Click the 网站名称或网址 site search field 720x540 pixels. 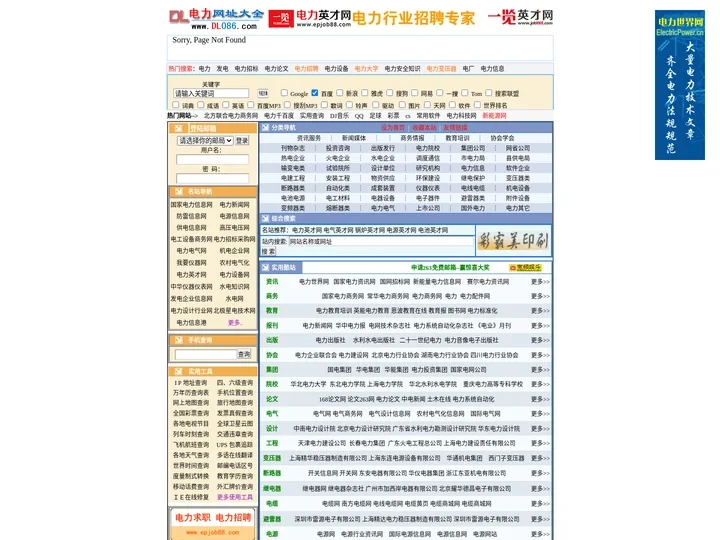click(x=381, y=241)
